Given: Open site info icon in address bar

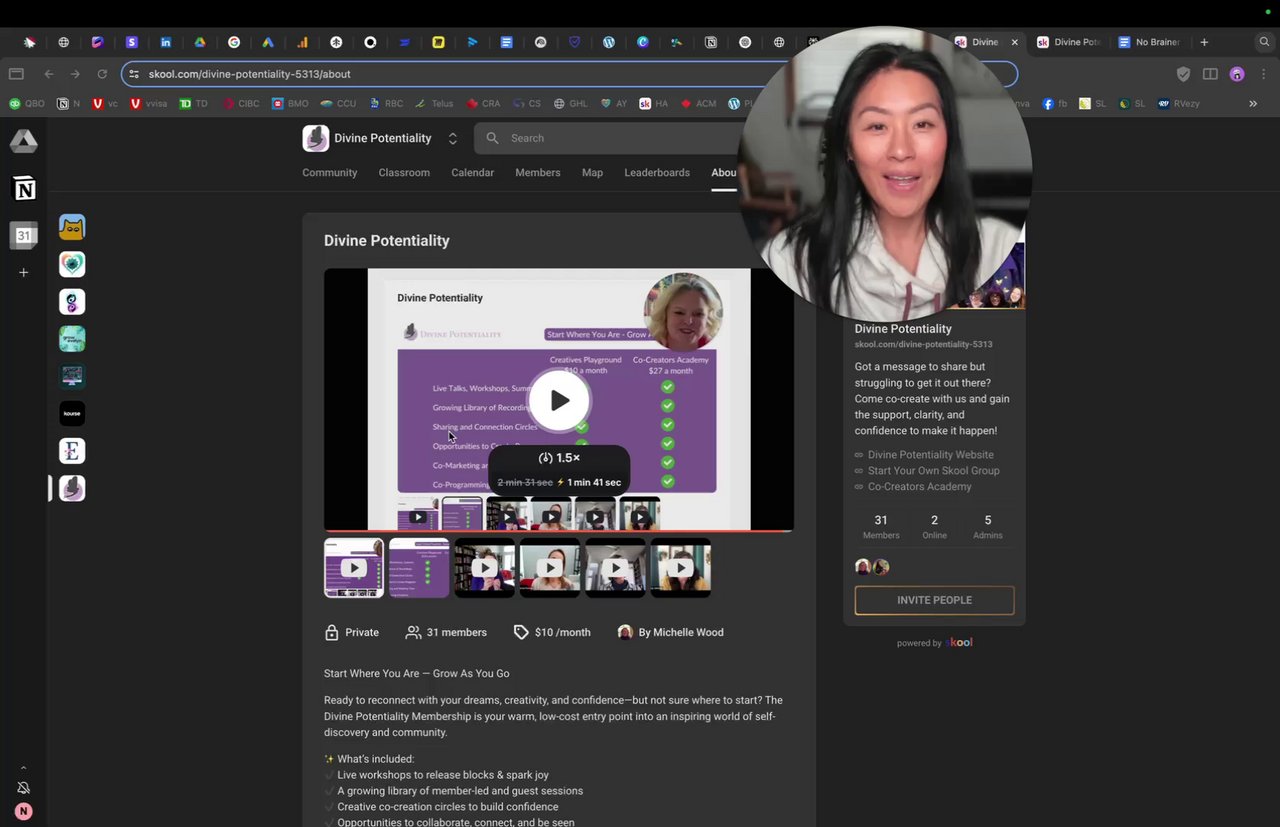Looking at the screenshot, I should [134, 74].
